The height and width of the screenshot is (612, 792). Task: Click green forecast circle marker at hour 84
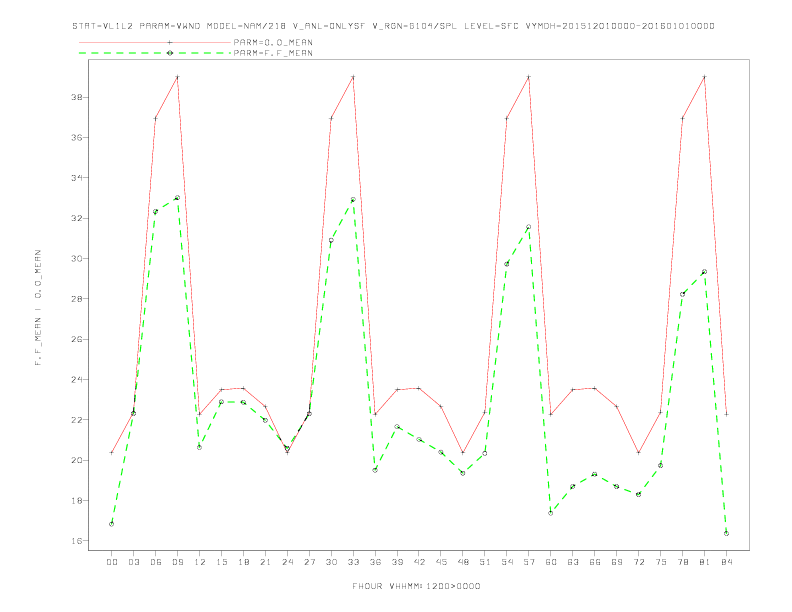pos(726,533)
